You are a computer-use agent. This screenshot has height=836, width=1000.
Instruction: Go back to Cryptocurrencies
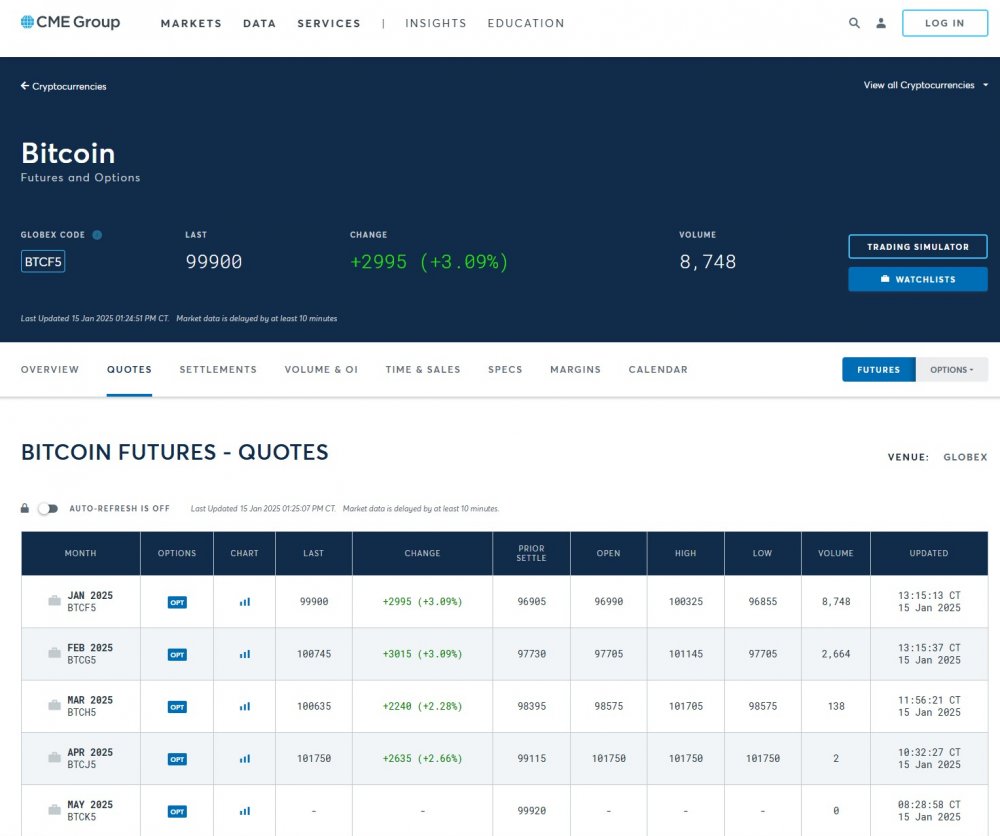point(64,86)
